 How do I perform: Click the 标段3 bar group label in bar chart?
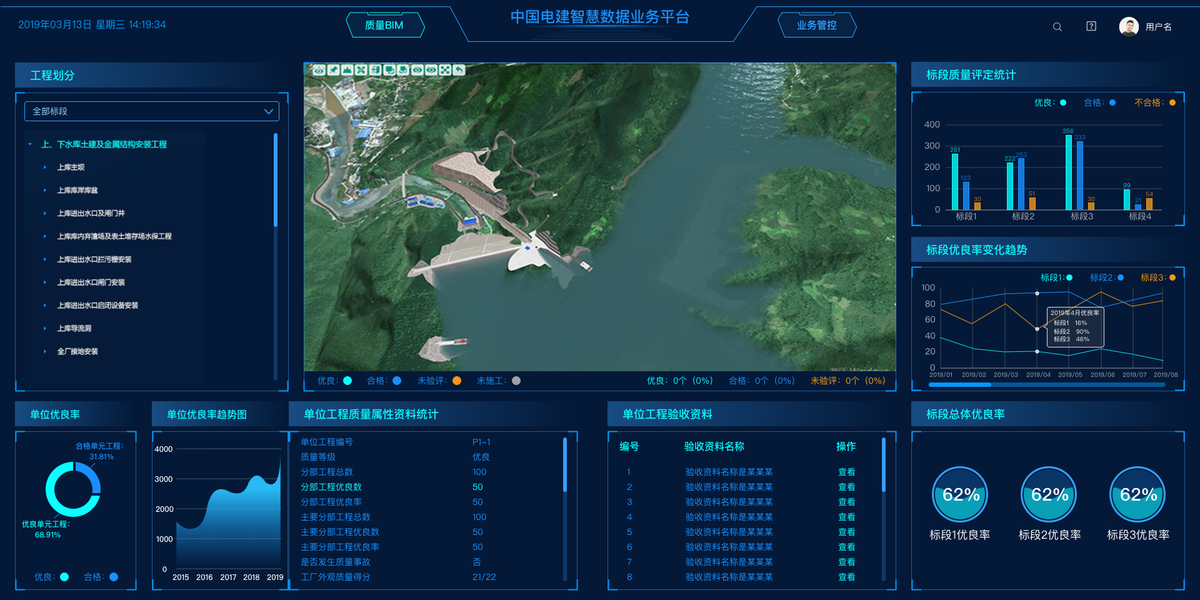1081,216
